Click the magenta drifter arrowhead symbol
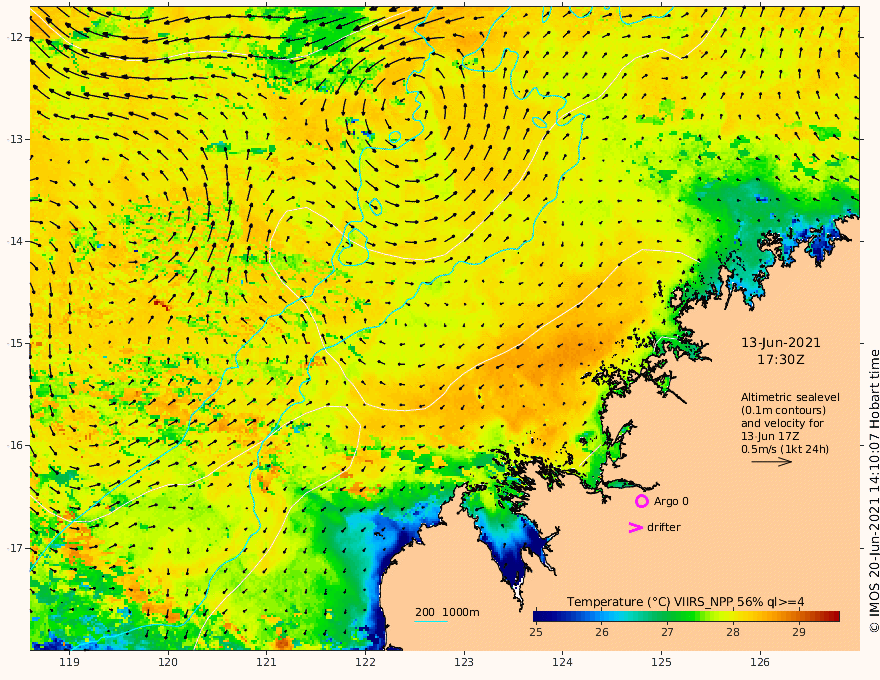Viewport: 880px width, 680px height. coord(635,527)
